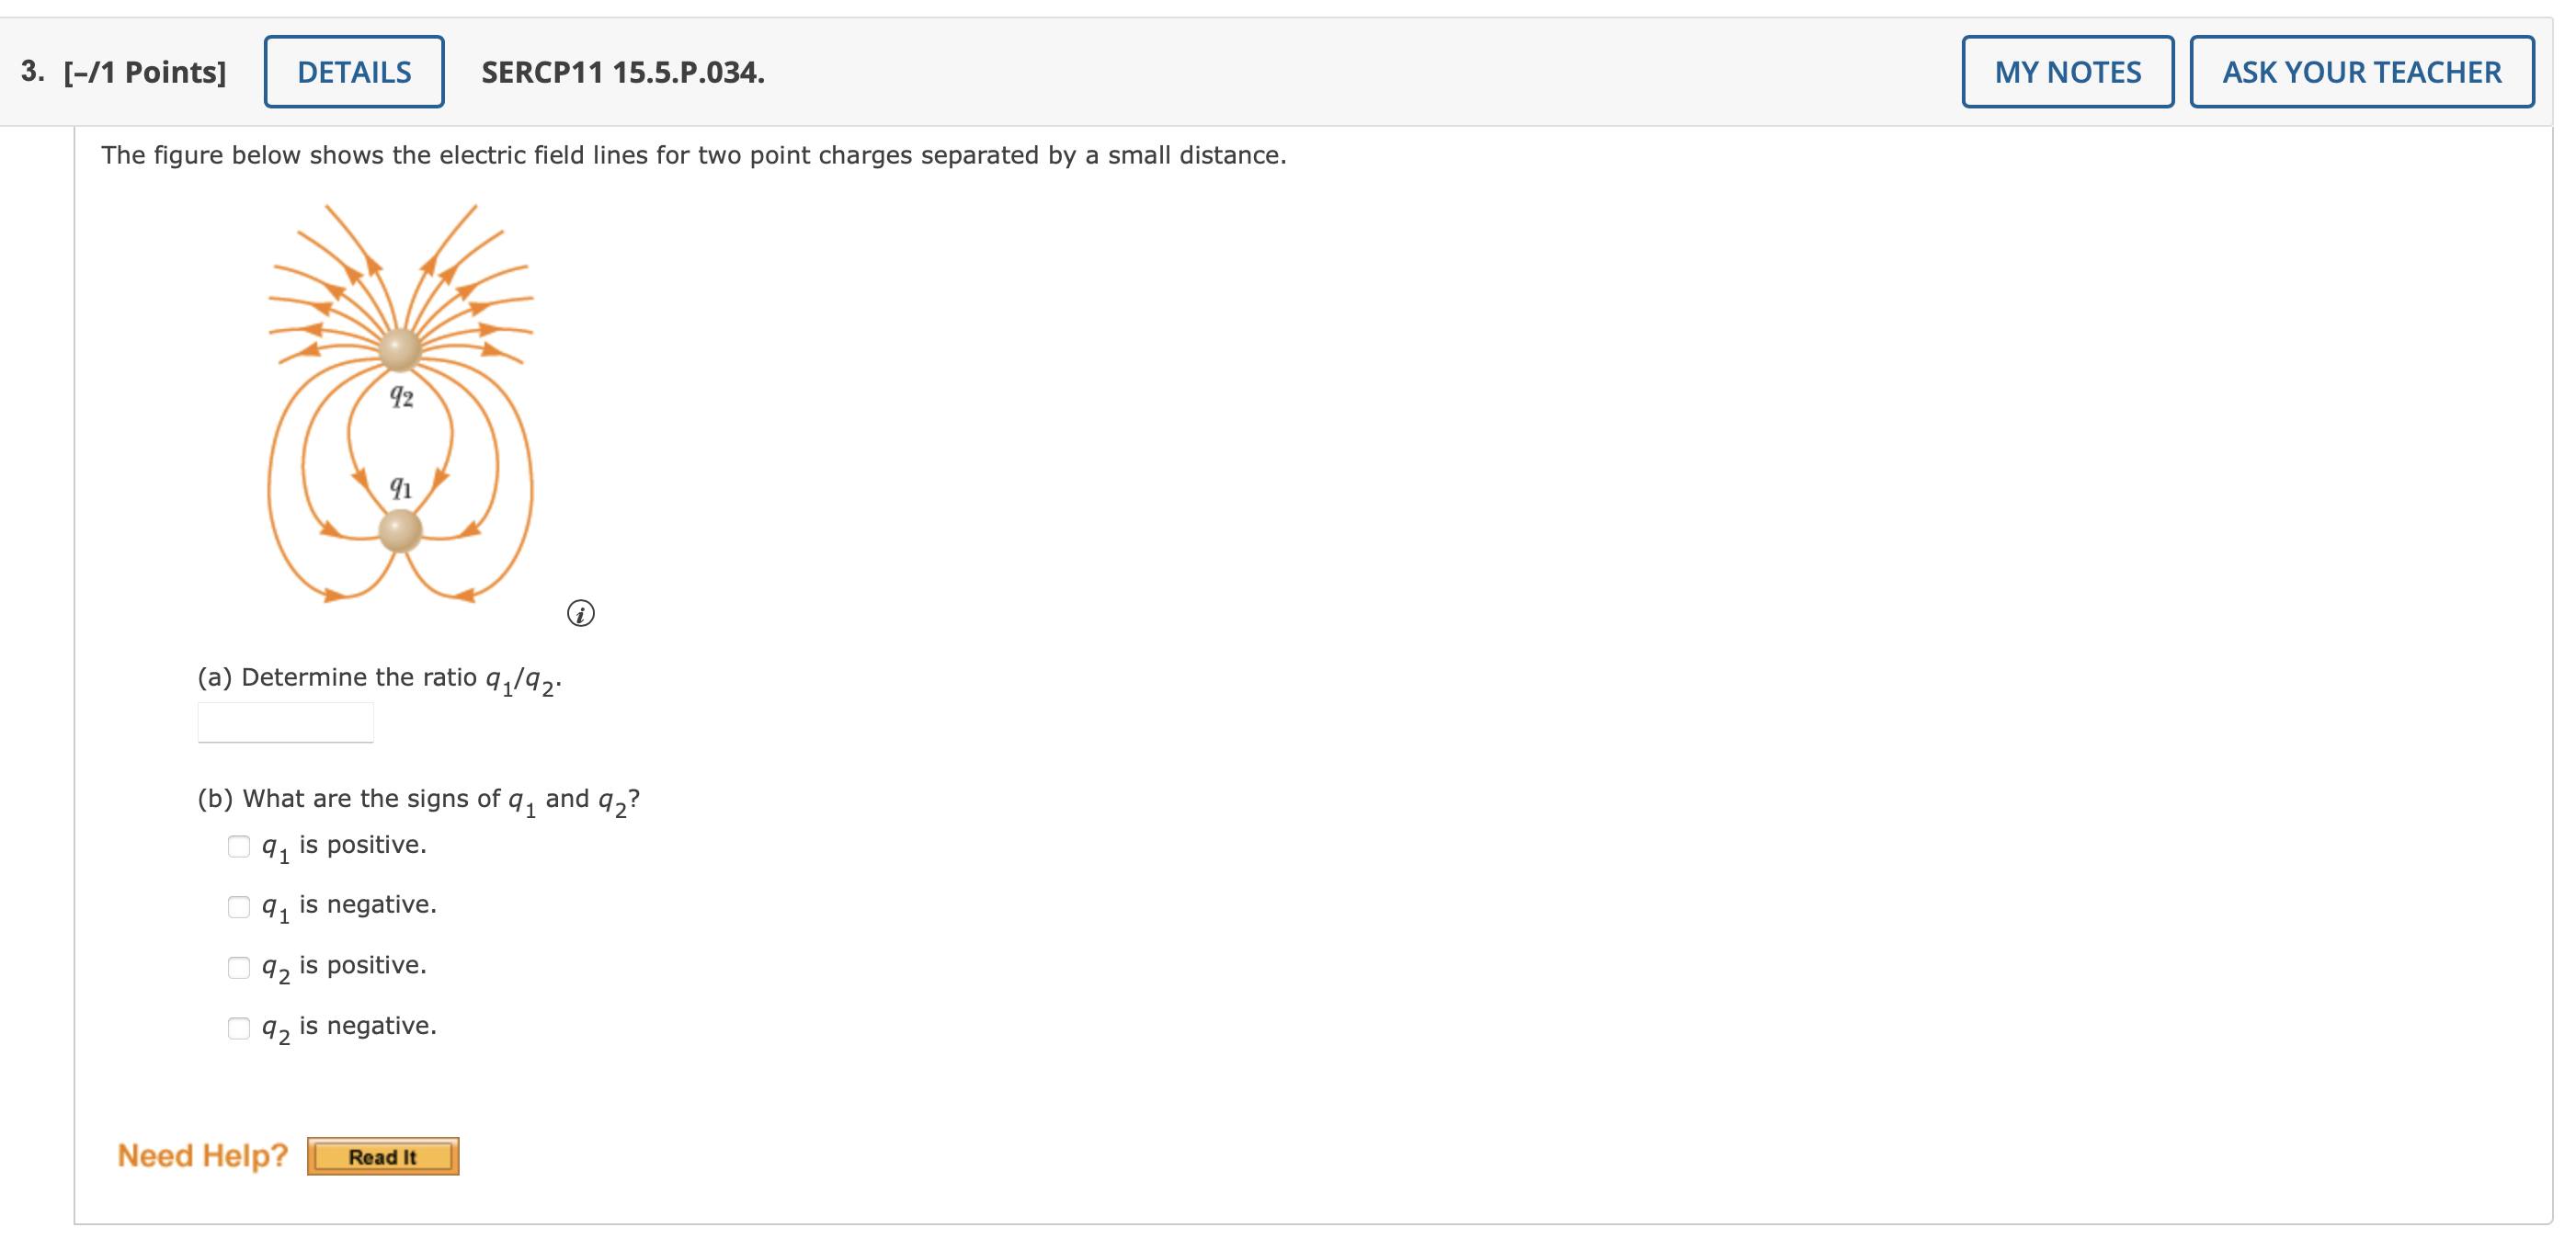Click part (a) ratio question text
2576x1250 pixels.
[380, 678]
